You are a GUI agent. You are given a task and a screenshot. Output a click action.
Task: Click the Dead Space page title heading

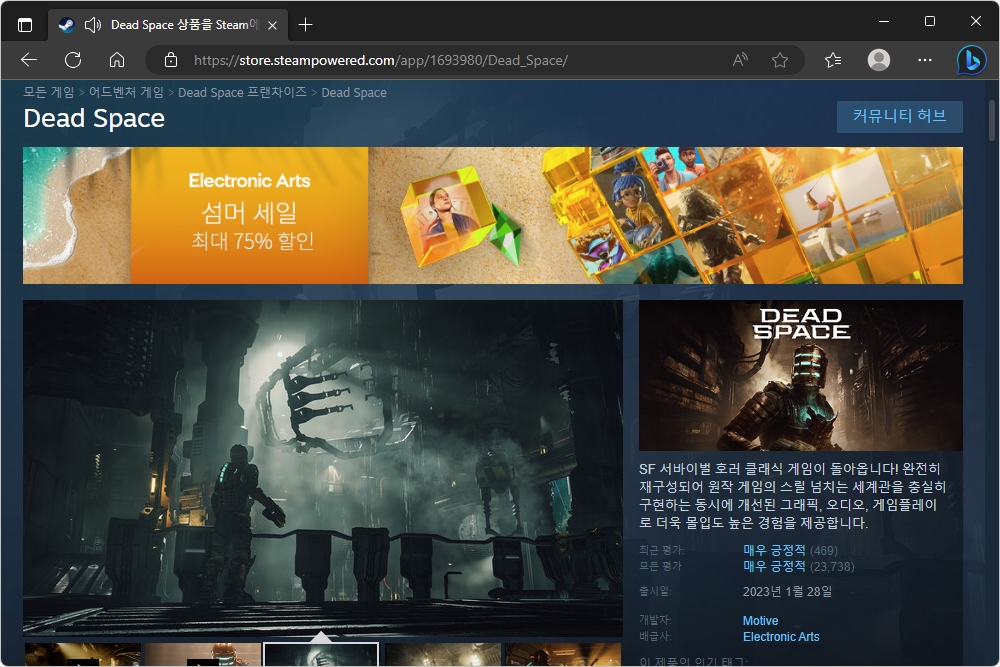click(94, 119)
